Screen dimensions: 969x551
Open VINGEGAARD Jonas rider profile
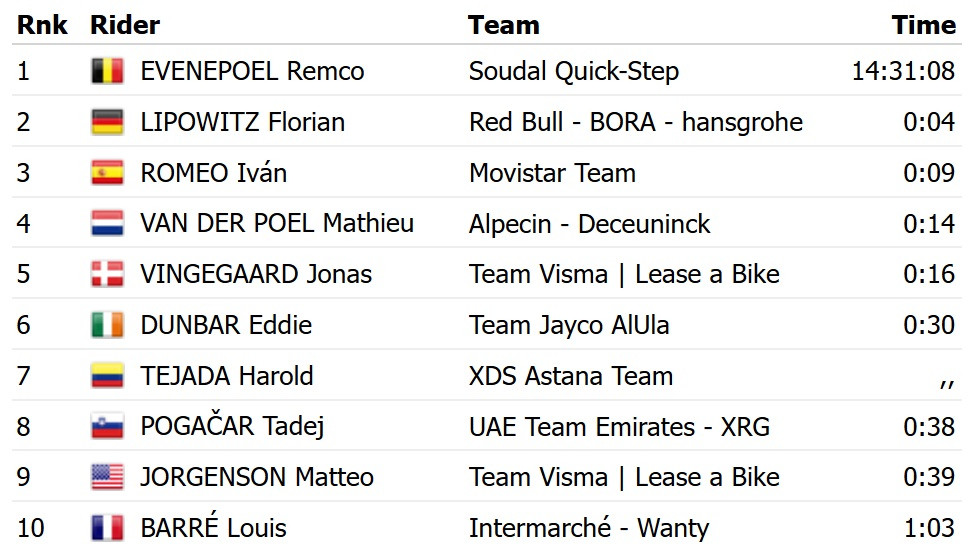[x=256, y=274]
